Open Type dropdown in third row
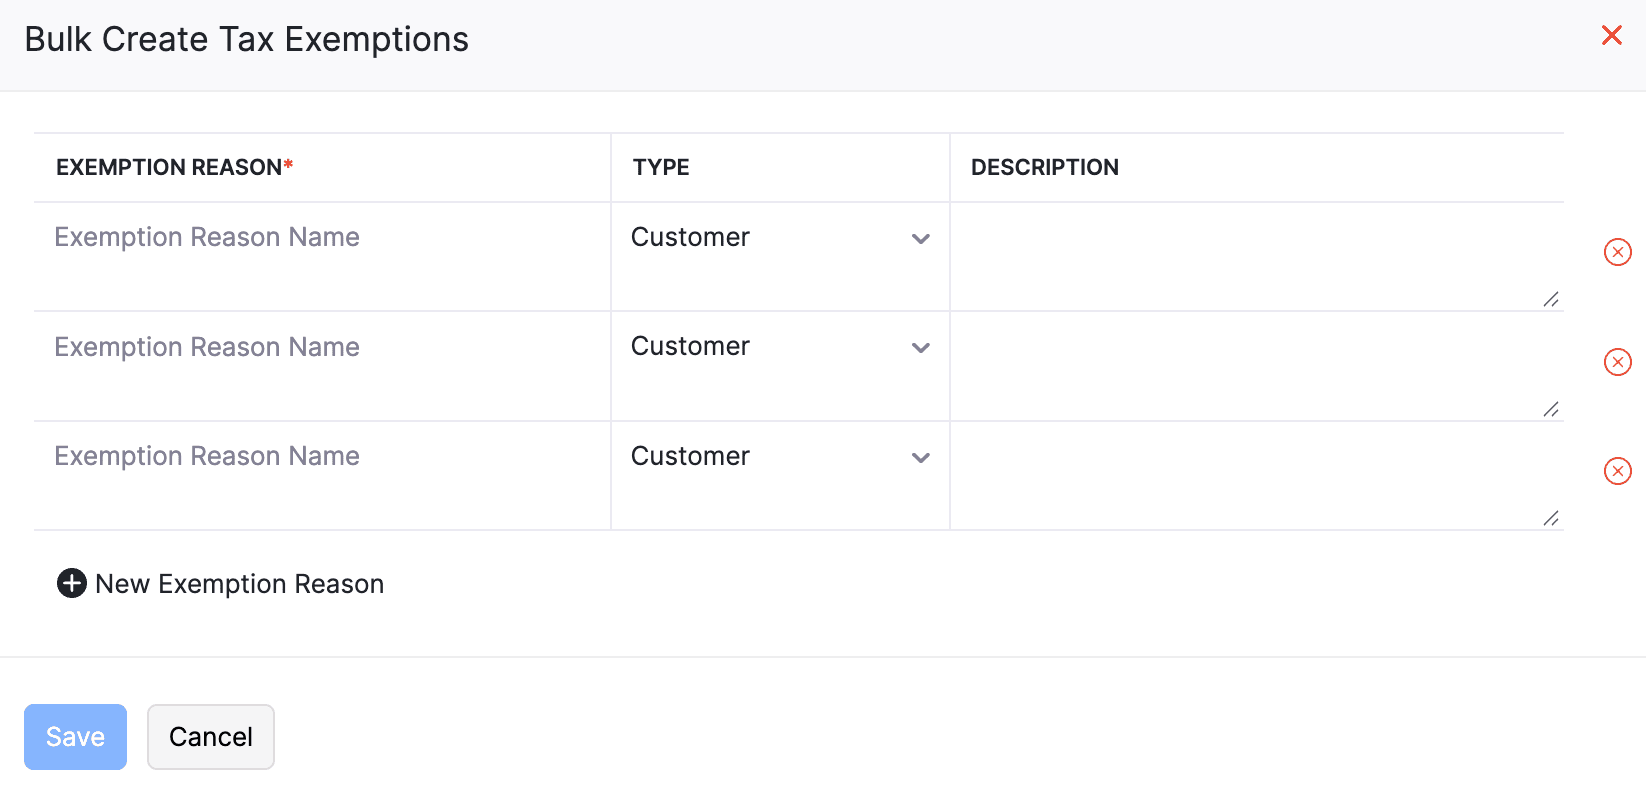The image size is (1646, 796). pos(780,457)
